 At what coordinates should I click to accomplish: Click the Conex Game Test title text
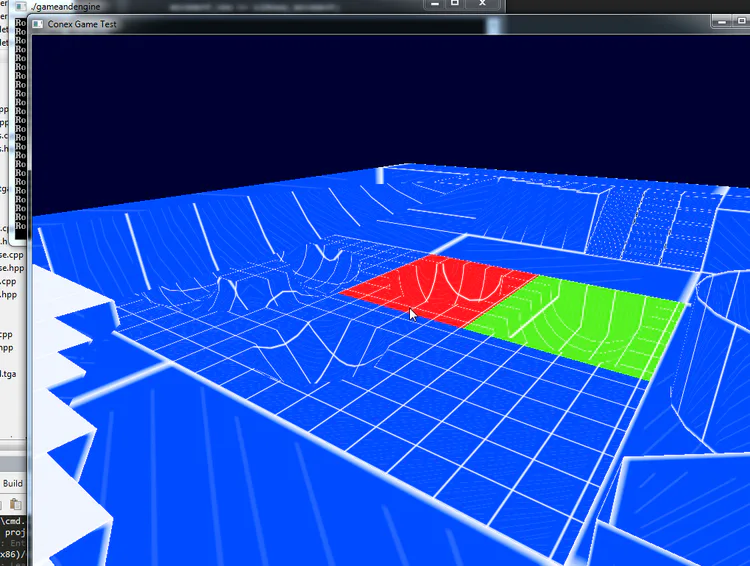pos(82,24)
